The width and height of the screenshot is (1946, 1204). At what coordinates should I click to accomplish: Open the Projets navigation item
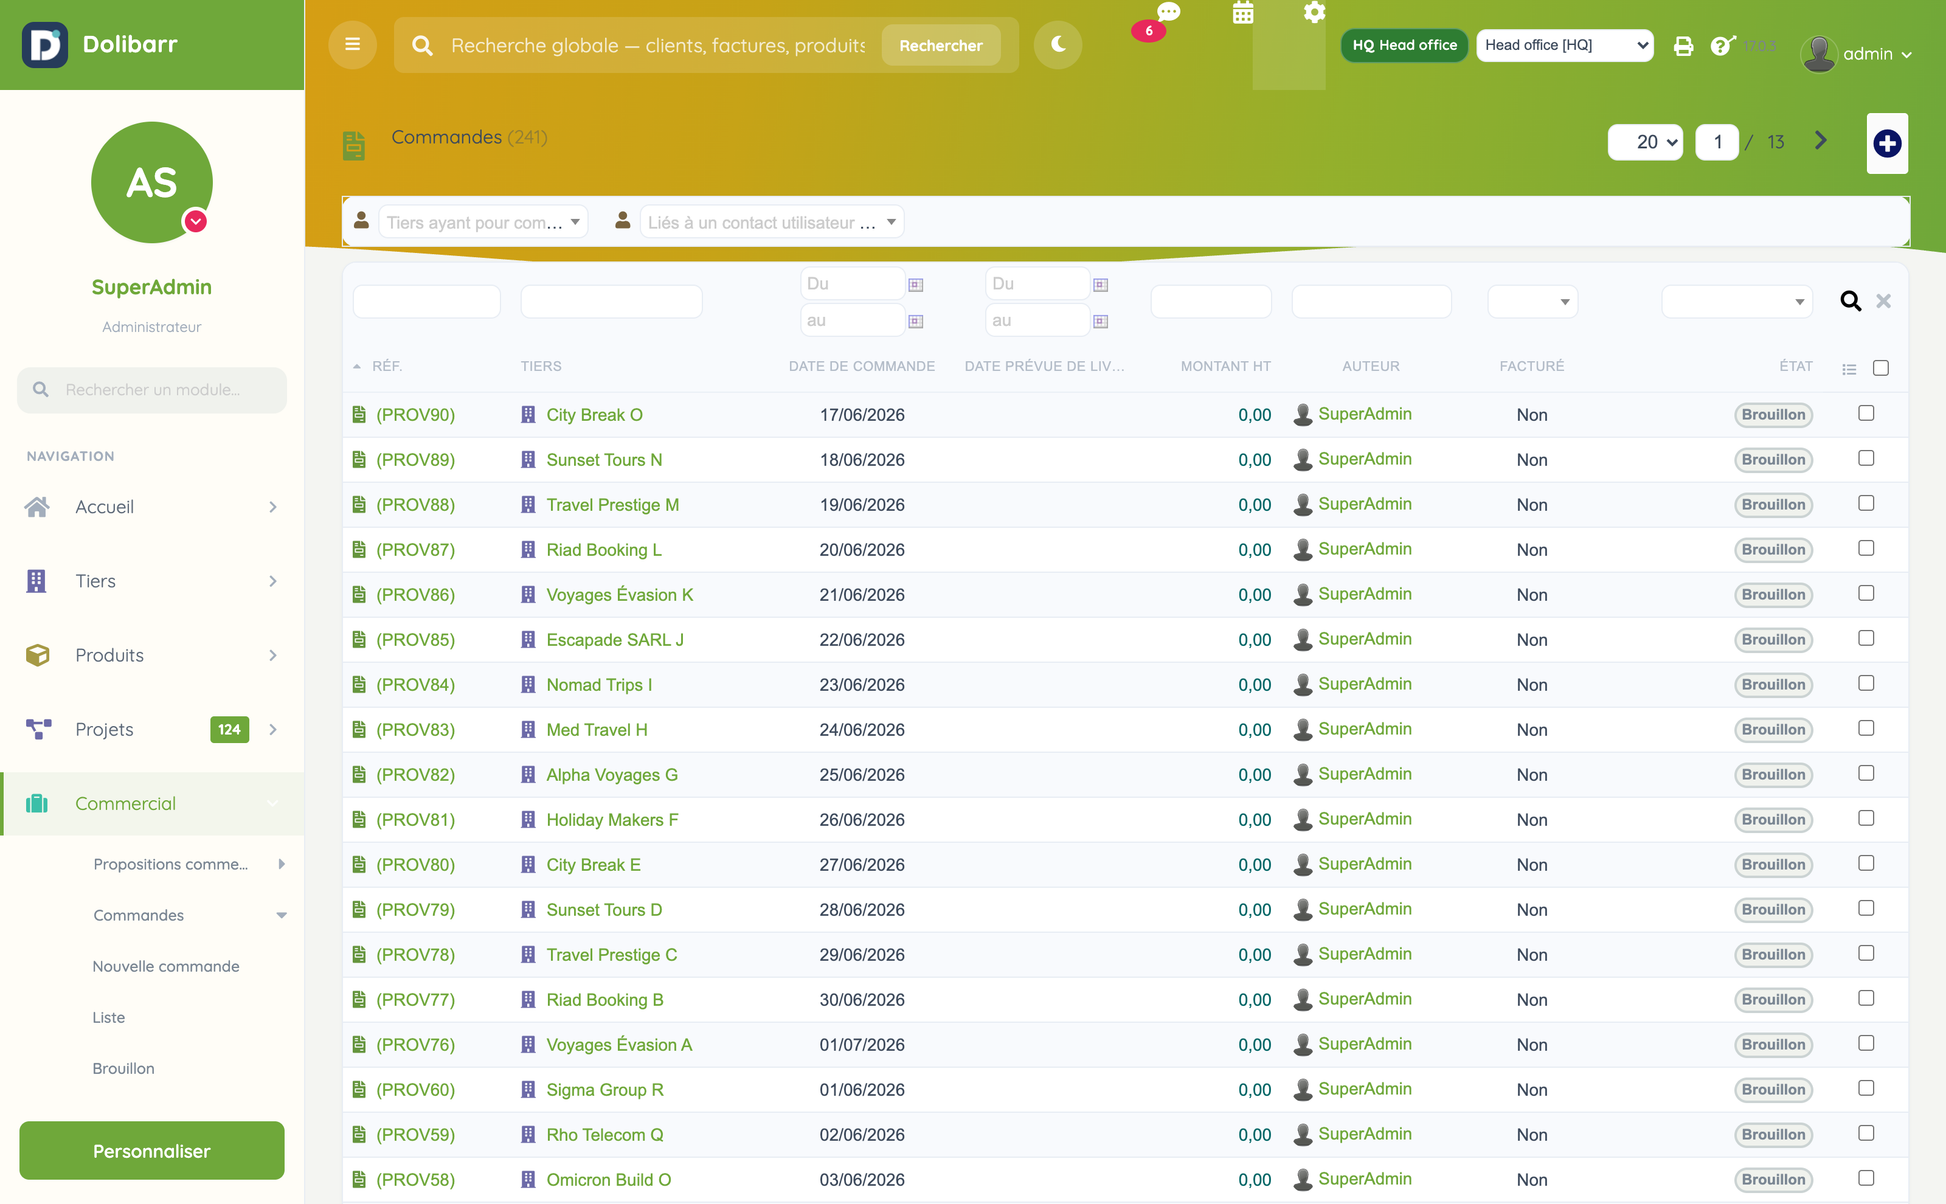click(152, 729)
